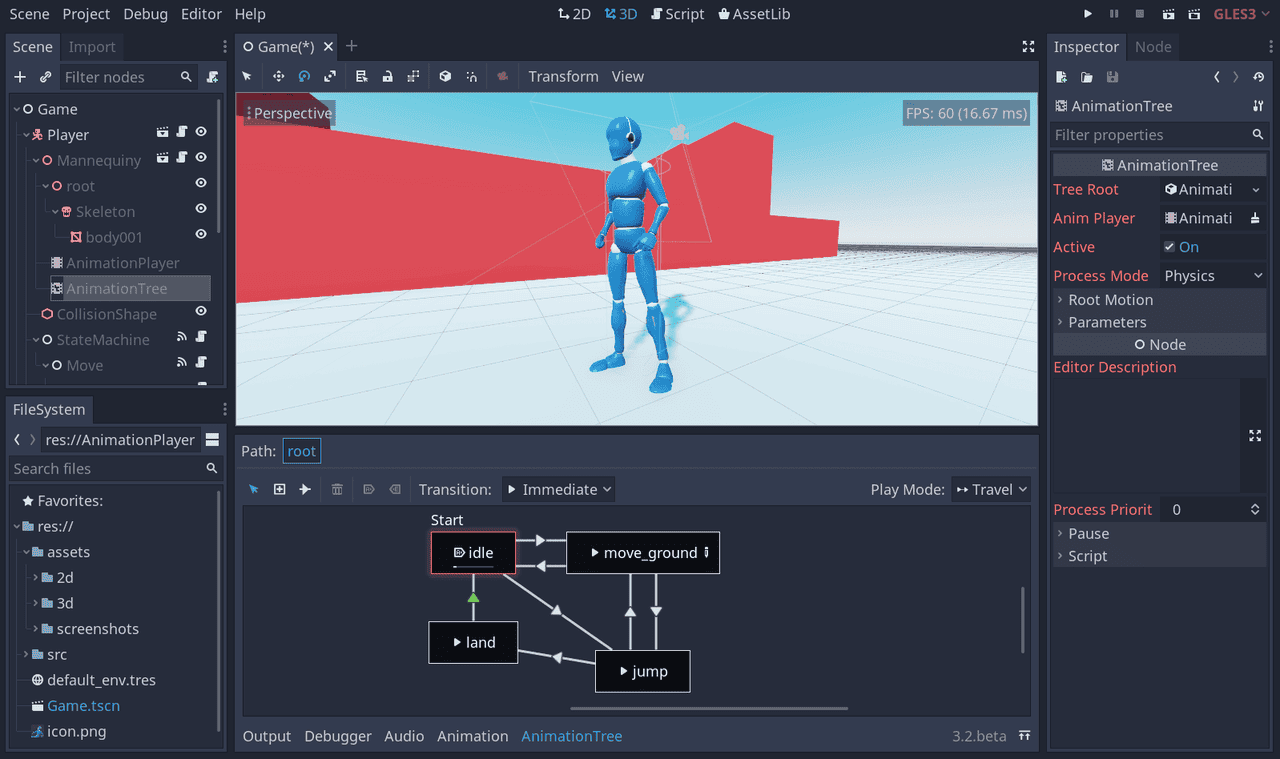Screen dimensions: 1280x759
Task: Toggle visibility of the Skeleton node
Action: point(201,211)
